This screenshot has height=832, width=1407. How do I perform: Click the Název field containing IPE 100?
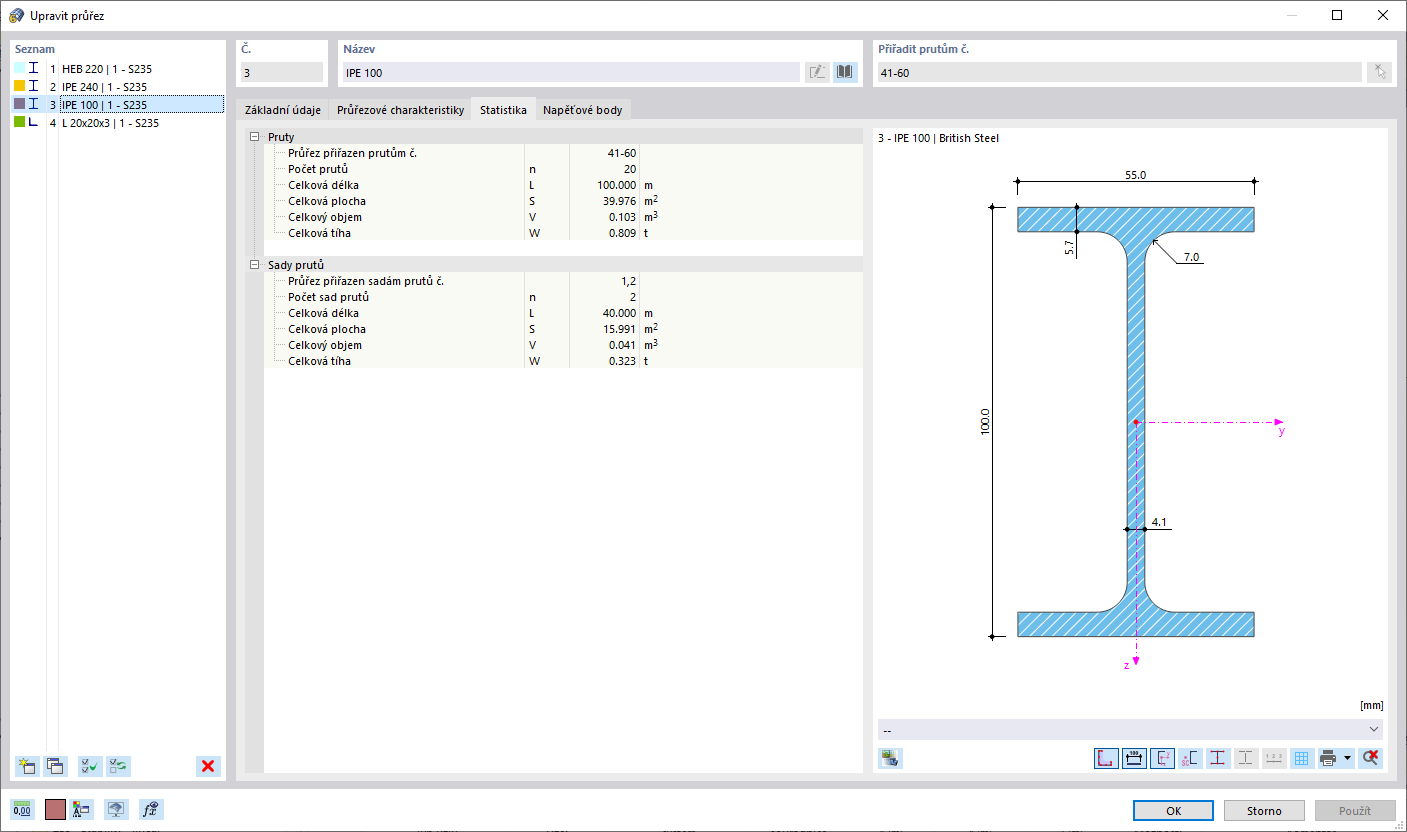pyautogui.click(x=571, y=72)
